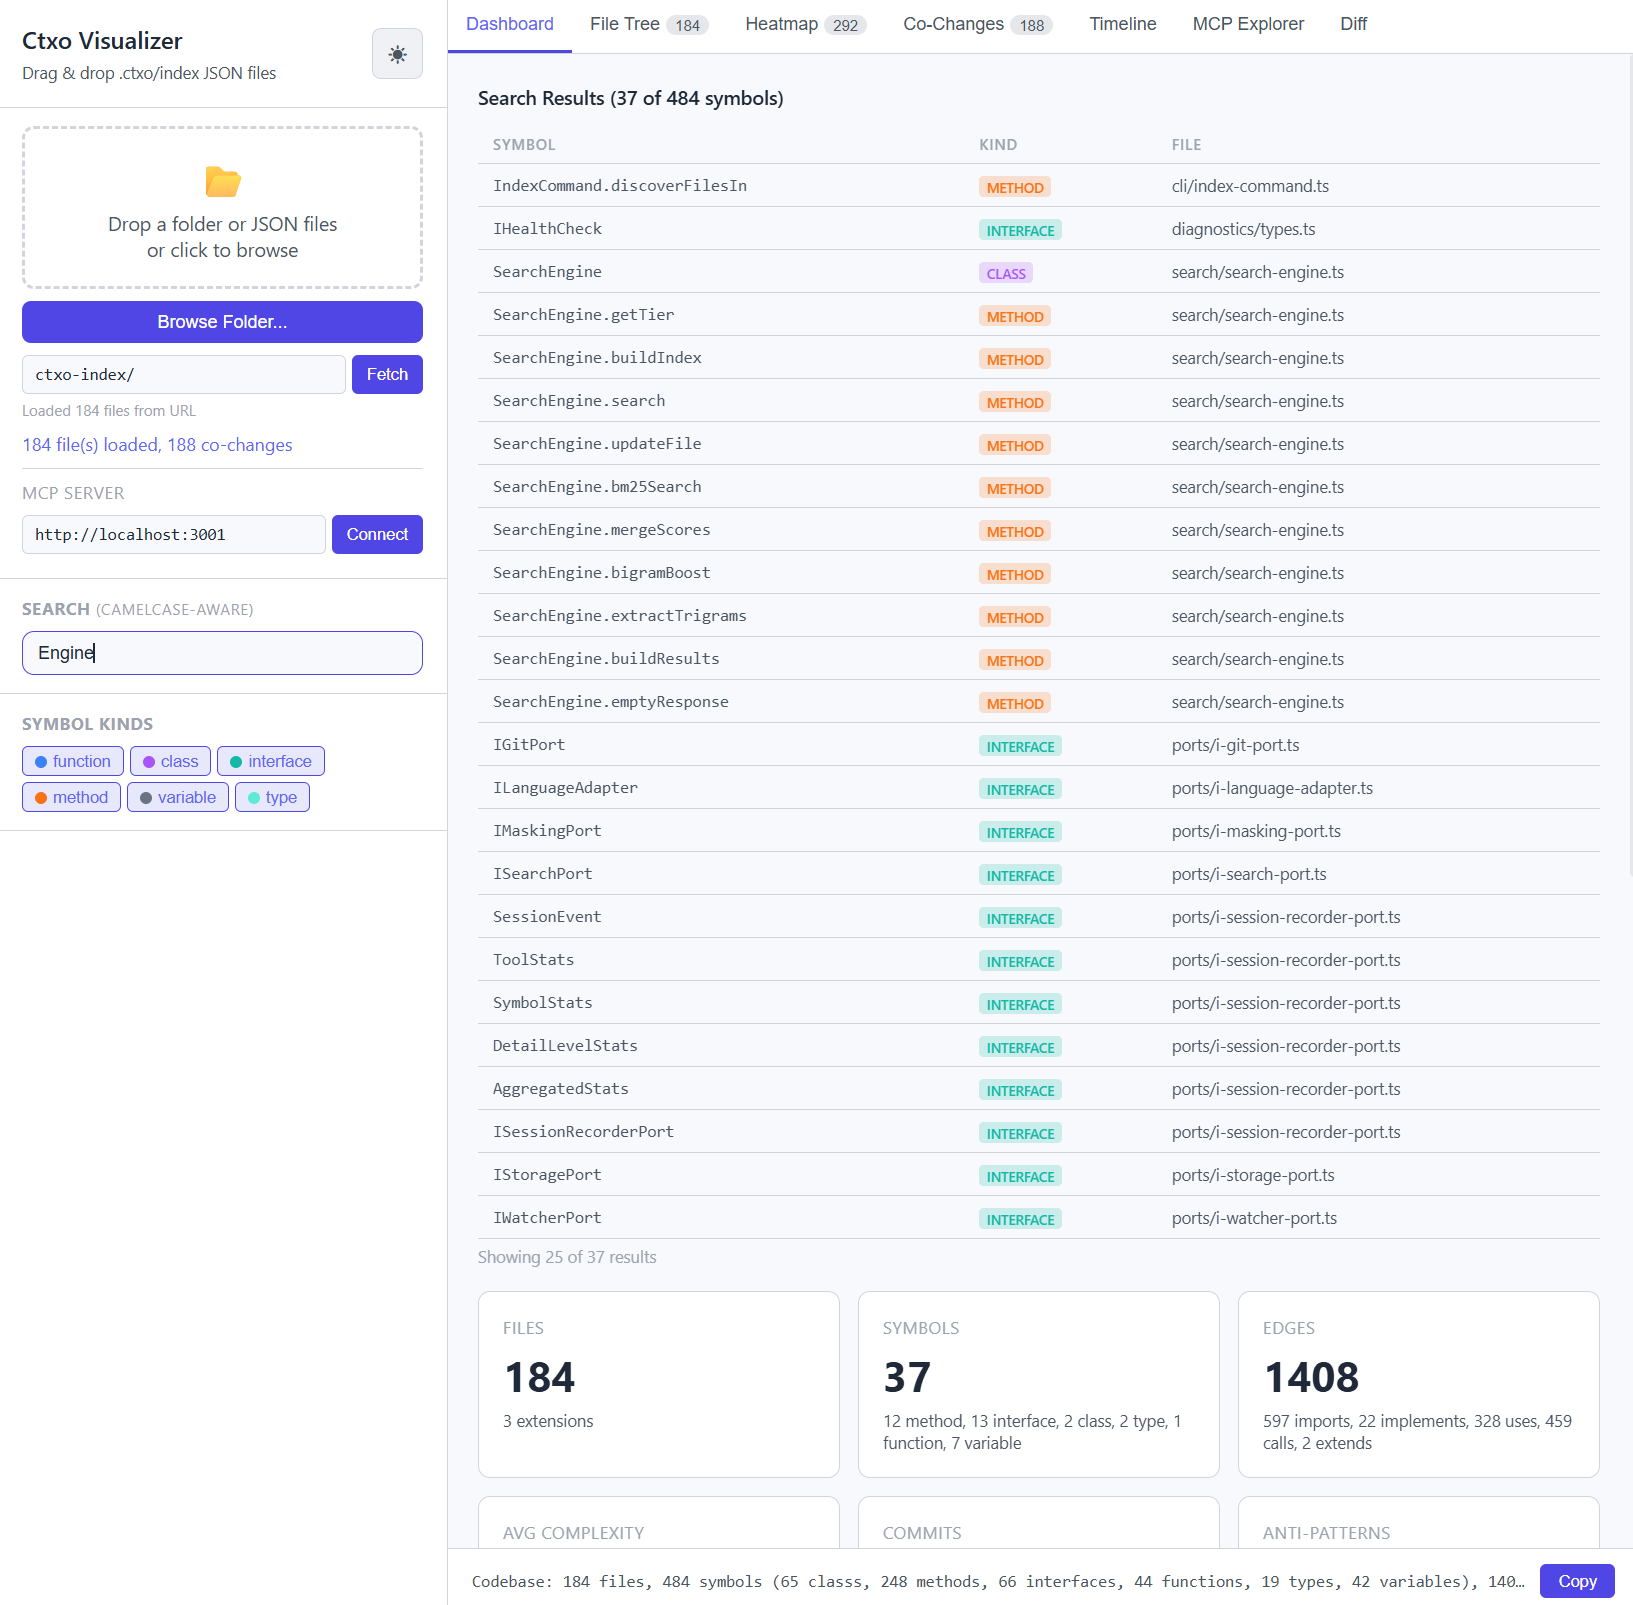Open the MCP Explorer tab
Image resolution: width=1633 pixels, height=1605 pixels.
tap(1248, 25)
